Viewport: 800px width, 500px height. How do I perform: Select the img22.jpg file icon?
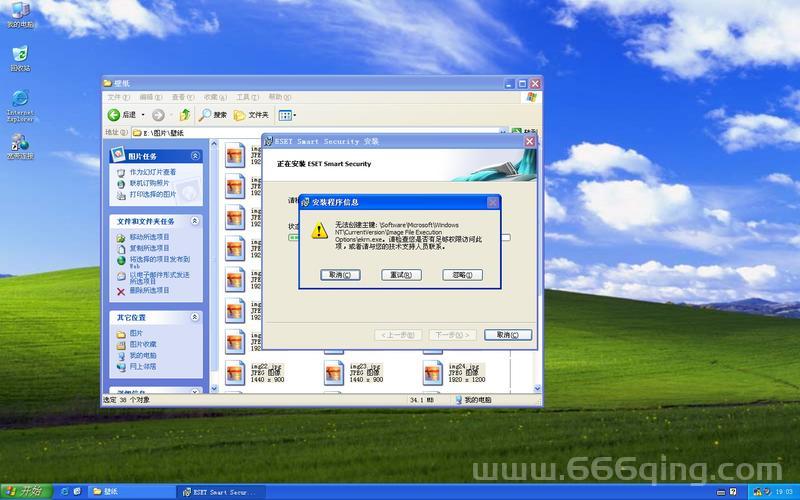tap(235, 373)
